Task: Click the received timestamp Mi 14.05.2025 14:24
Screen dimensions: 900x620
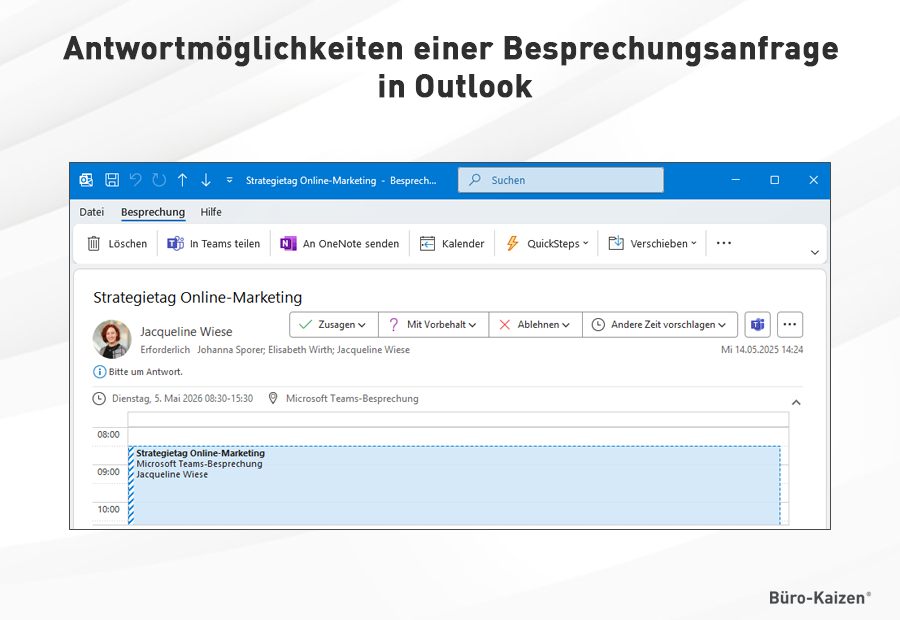Action: click(x=762, y=350)
